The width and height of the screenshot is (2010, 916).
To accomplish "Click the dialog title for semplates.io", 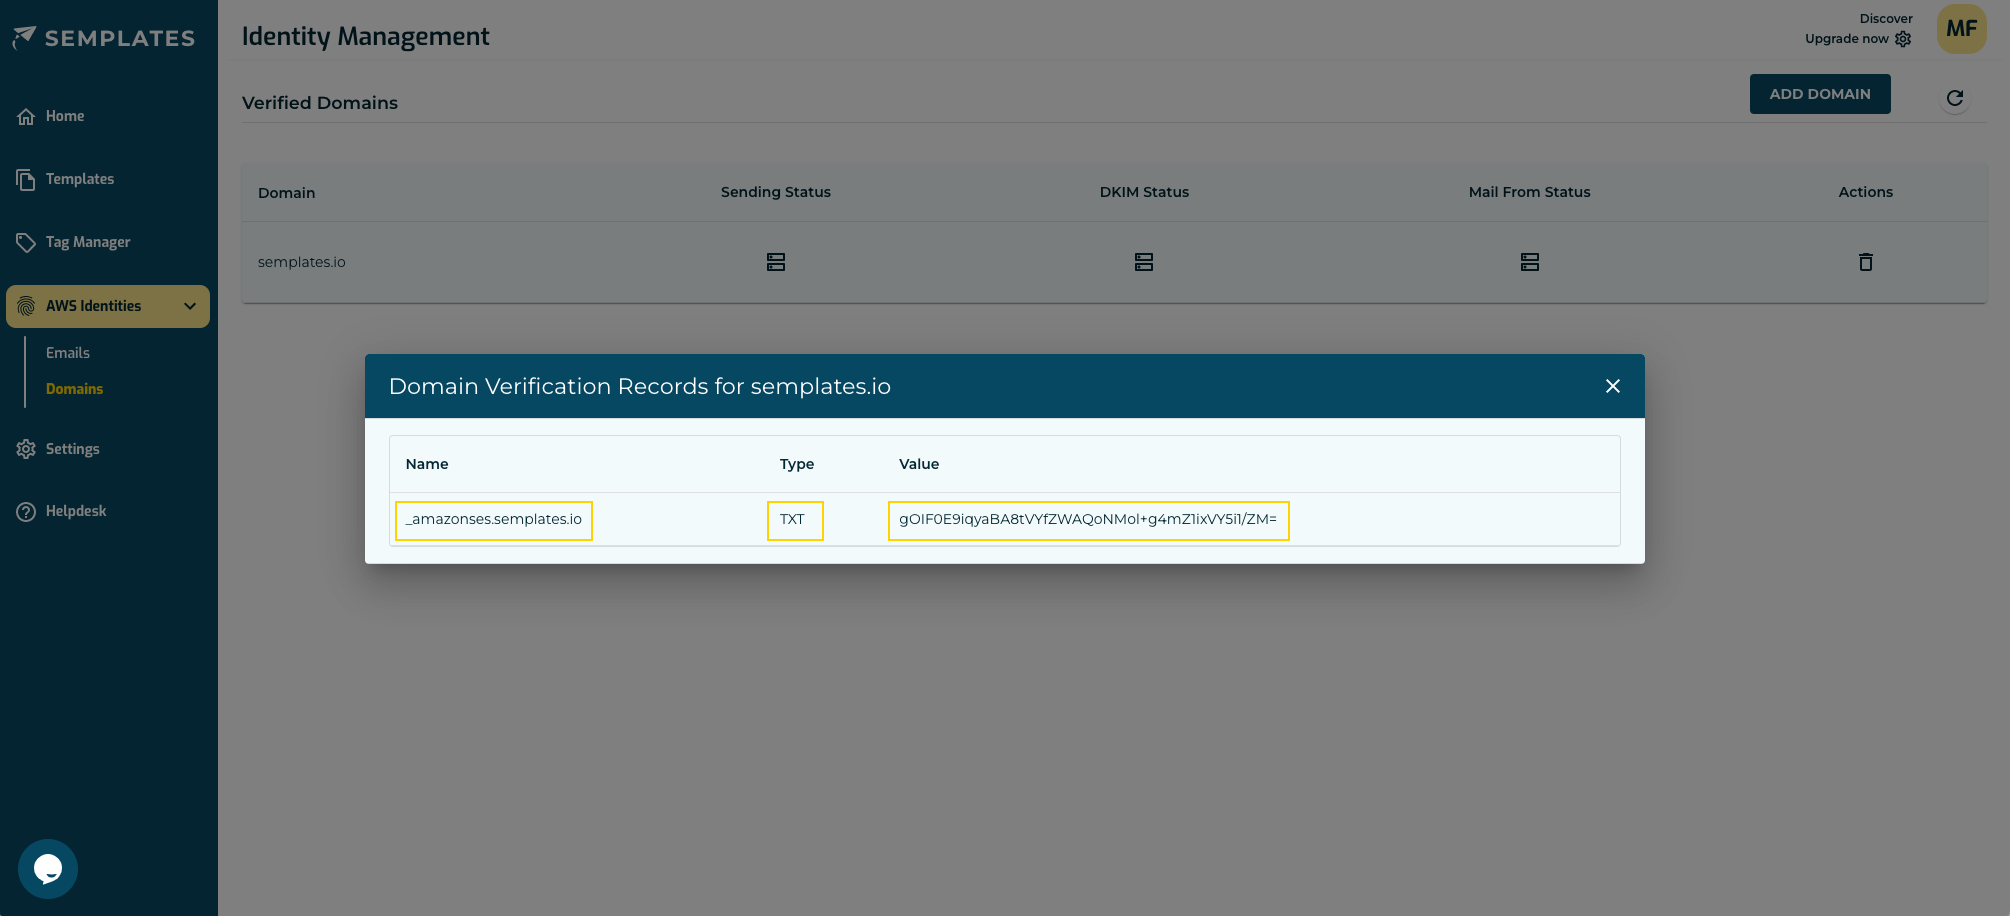I will tap(640, 387).
